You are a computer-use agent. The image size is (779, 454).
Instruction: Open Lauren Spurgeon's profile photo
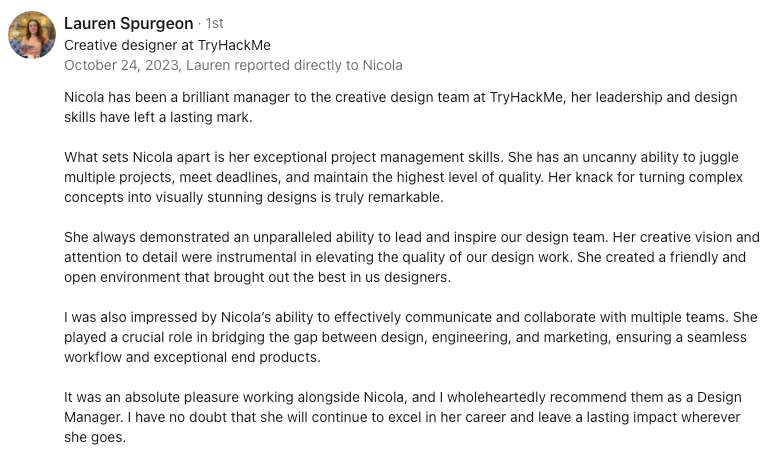tap(32, 35)
